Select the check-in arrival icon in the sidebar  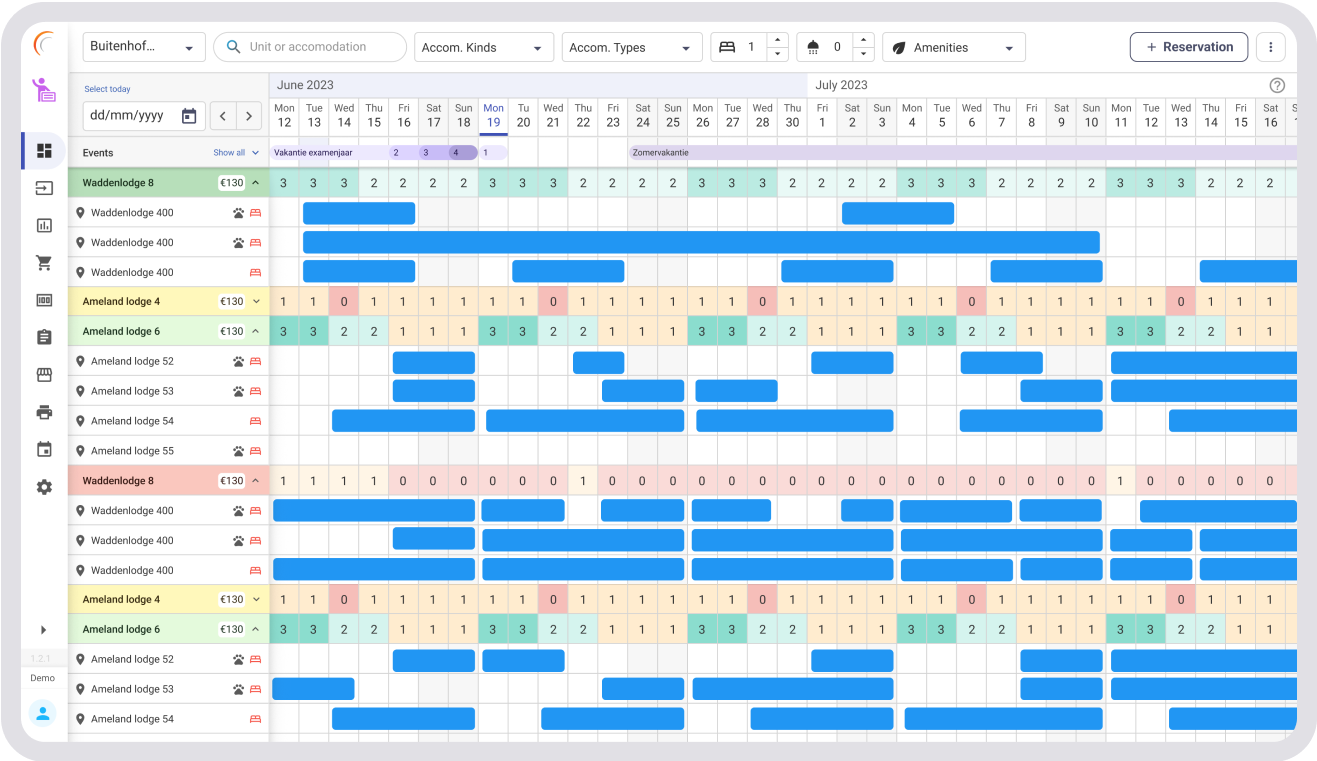(43, 188)
